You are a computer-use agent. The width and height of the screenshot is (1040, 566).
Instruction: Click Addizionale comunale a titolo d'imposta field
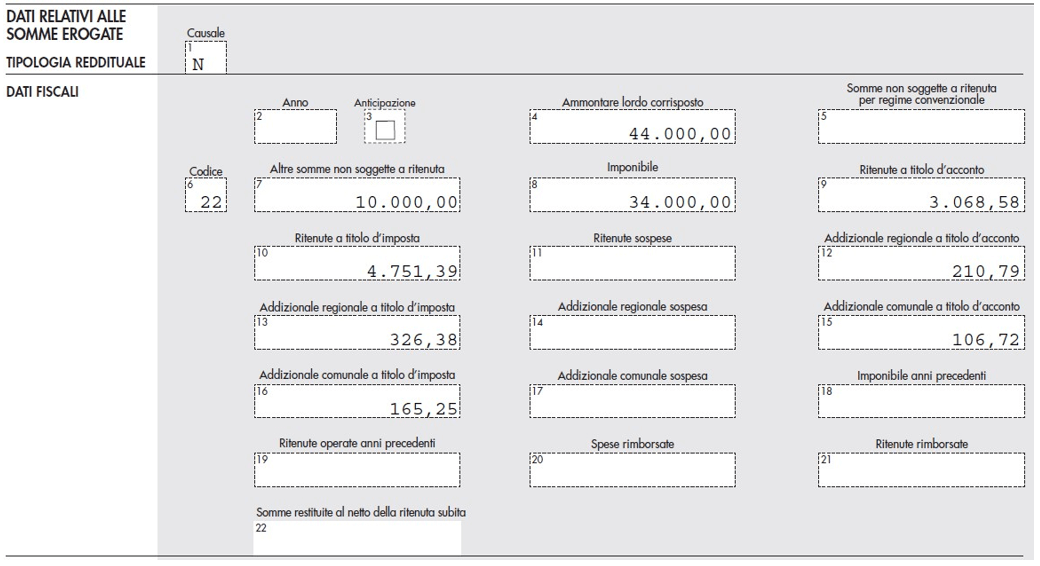[x=357, y=400]
